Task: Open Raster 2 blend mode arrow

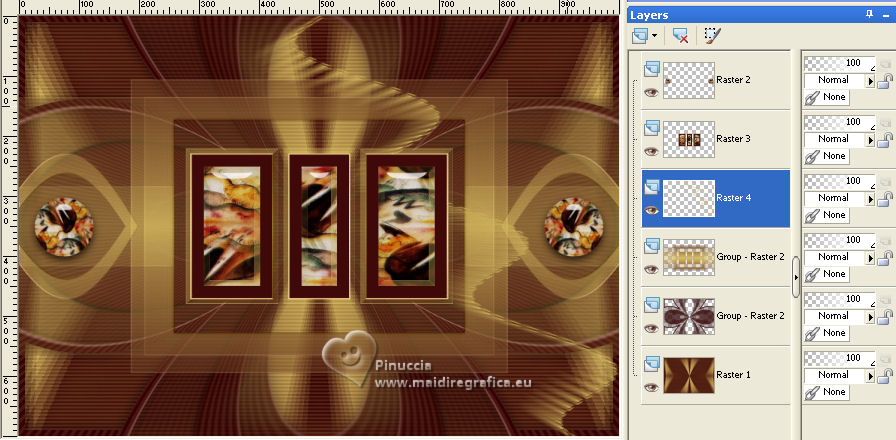Action: tap(870, 81)
